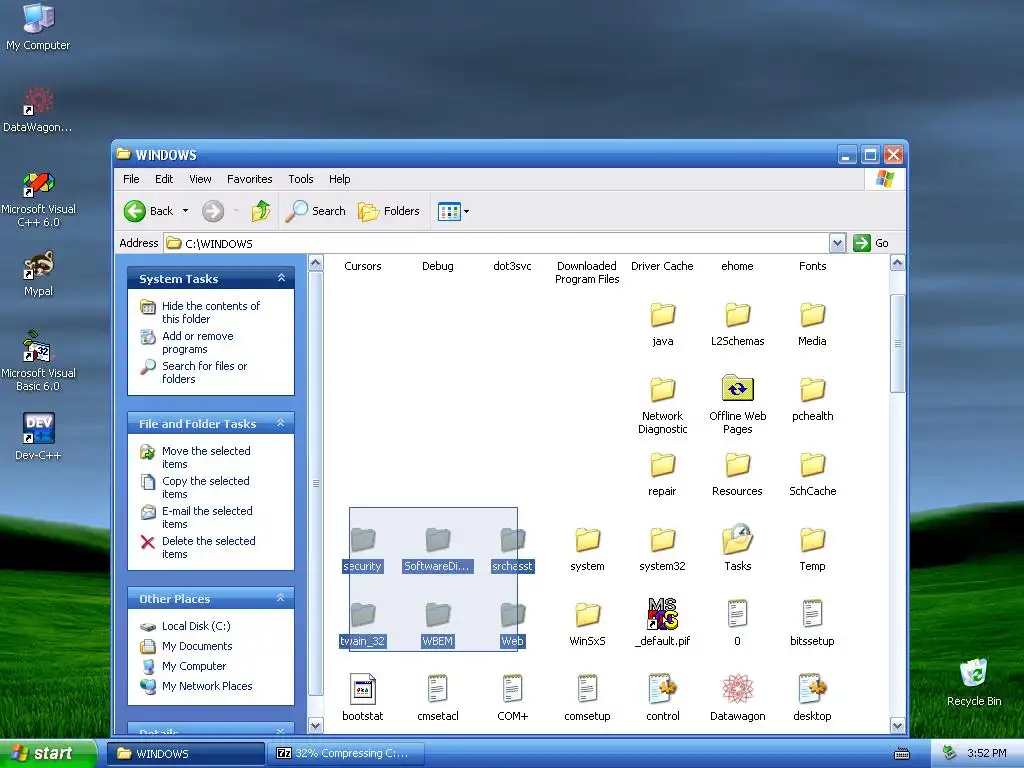This screenshot has height=768, width=1024.
Task: Open the View menu
Action: coord(200,179)
